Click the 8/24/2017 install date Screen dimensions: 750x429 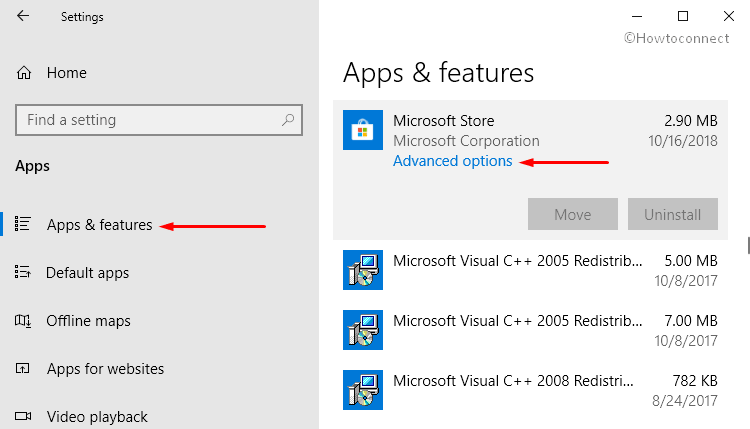click(684, 401)
